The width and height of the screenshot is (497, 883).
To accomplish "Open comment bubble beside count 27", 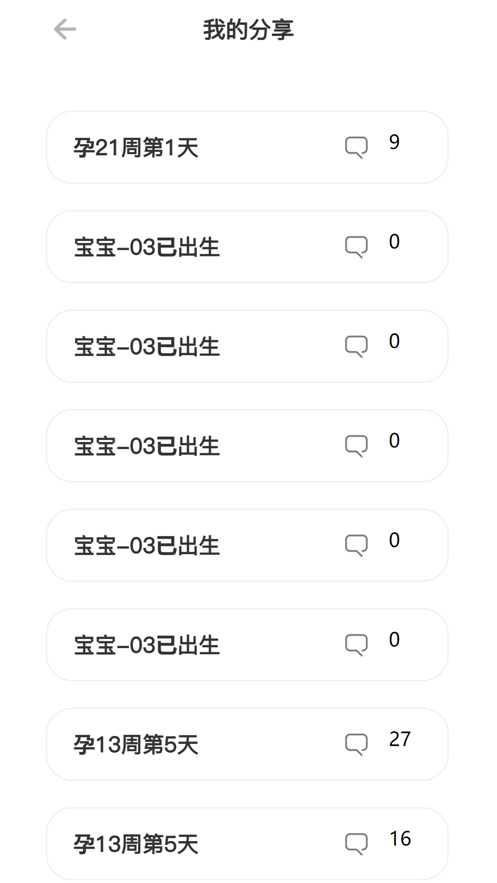I will (356, 744).
